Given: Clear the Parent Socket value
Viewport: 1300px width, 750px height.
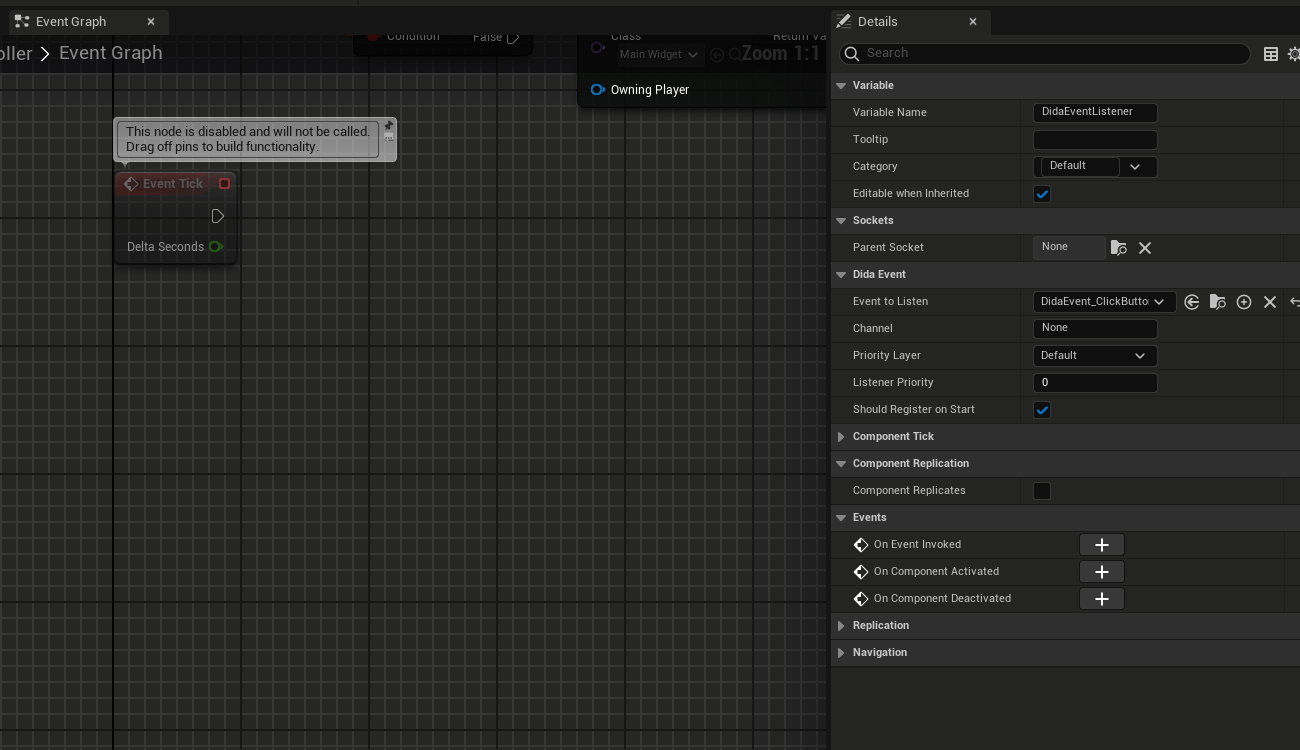Looking at the screenshot, I should tap(1145, 248).
